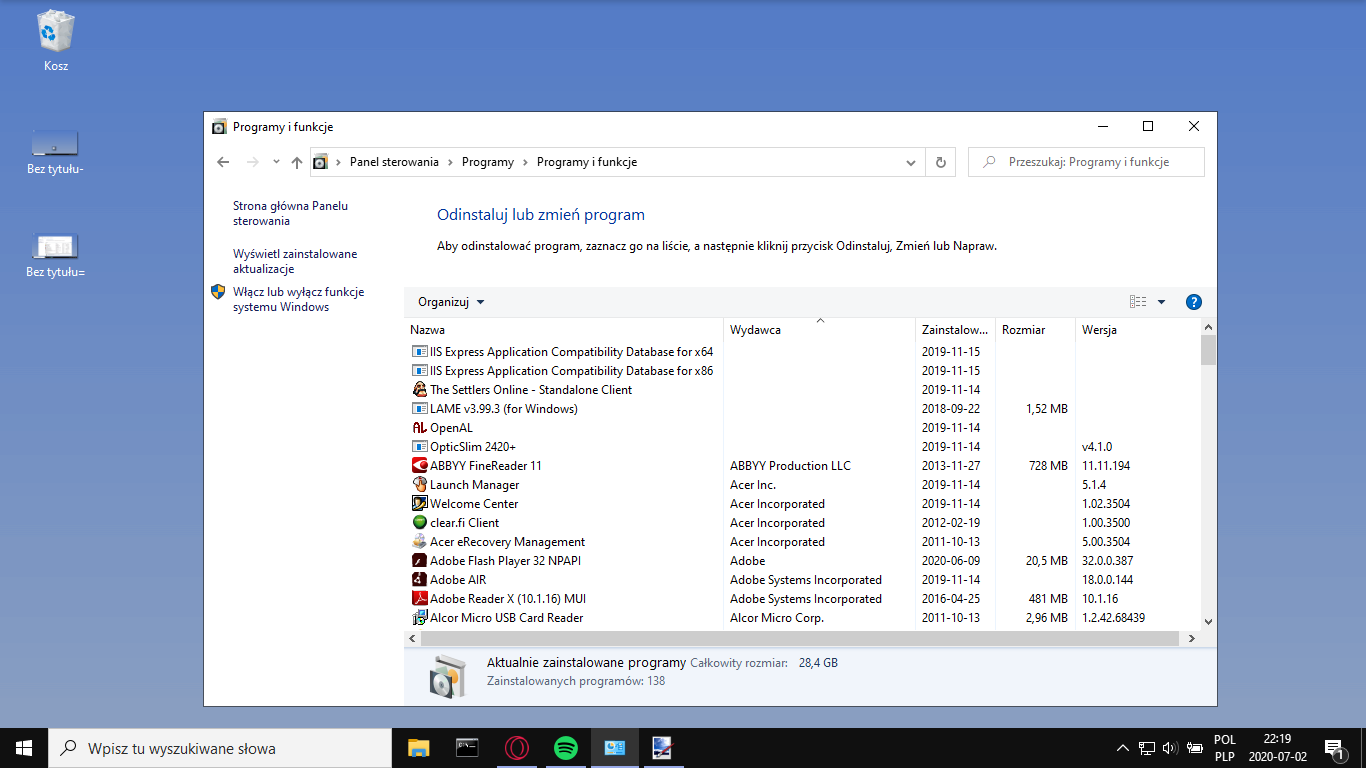The image size is (1366, 768).
Task: Sort list by Wydawca column header
Action: pos(820,330)
